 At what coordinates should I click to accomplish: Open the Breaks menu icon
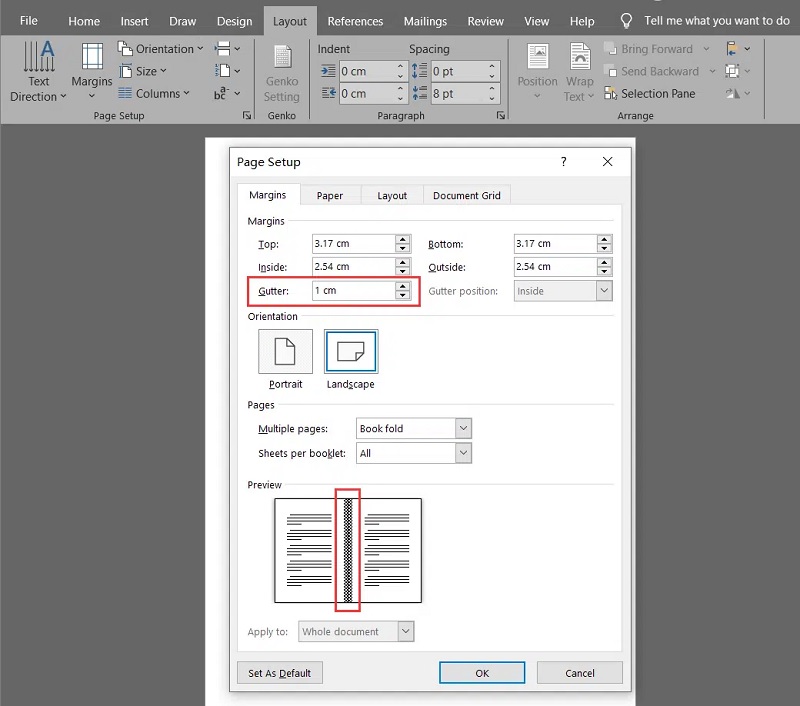(227, 49)
